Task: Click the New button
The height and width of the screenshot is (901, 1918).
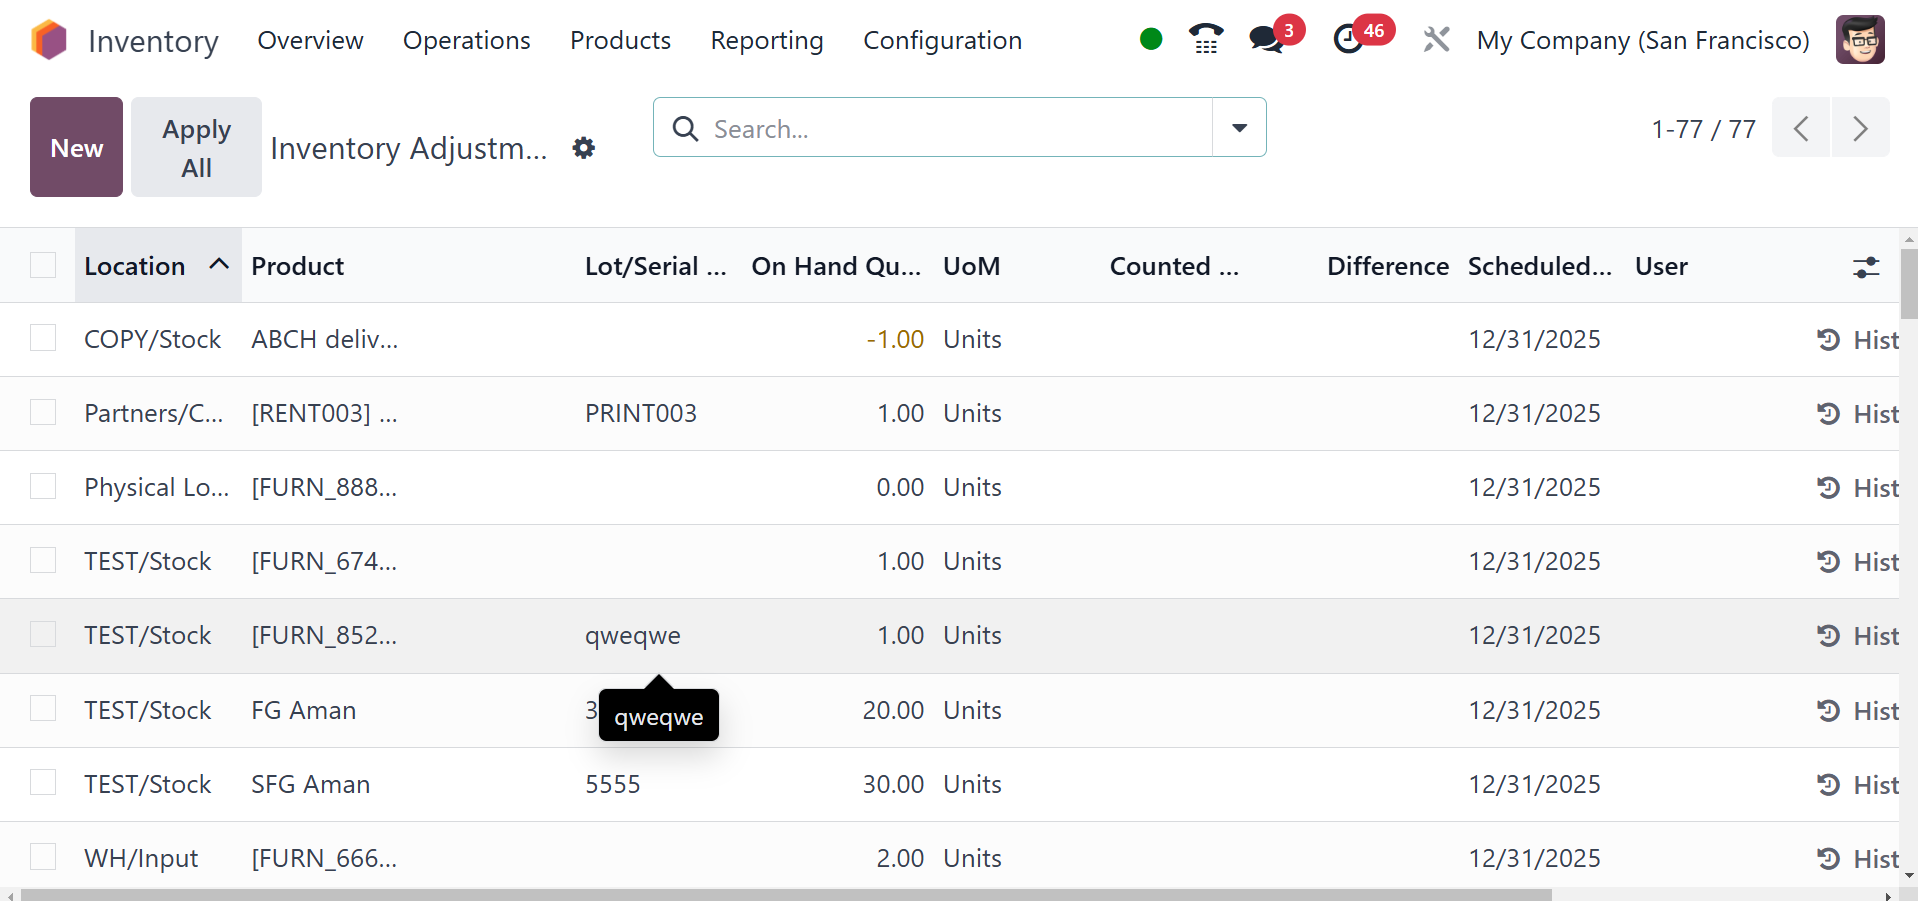Action: click(77, 147)
